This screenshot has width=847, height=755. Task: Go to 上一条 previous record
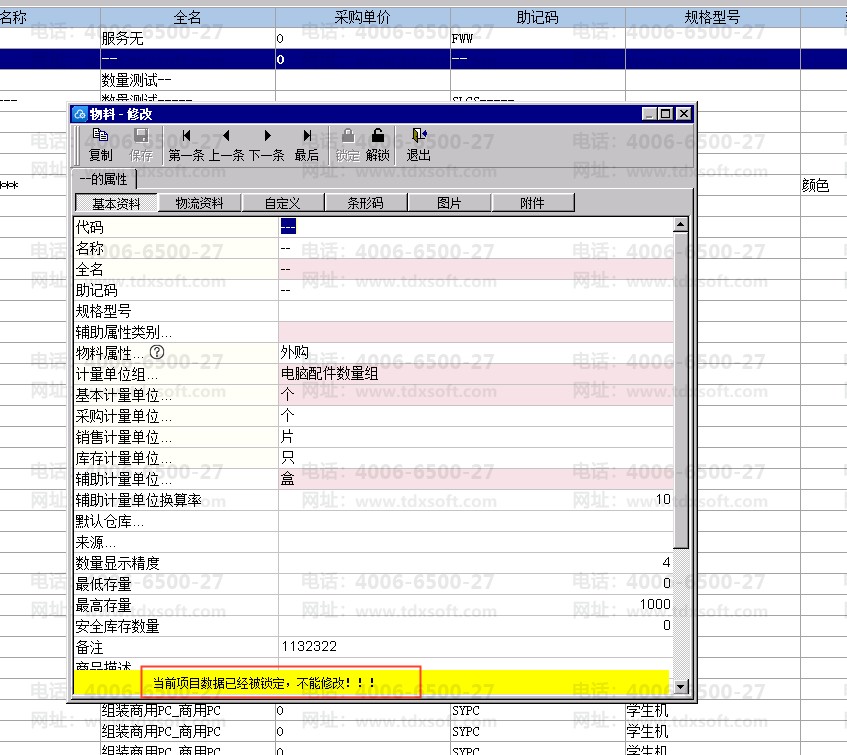click(x=226, y=145)
